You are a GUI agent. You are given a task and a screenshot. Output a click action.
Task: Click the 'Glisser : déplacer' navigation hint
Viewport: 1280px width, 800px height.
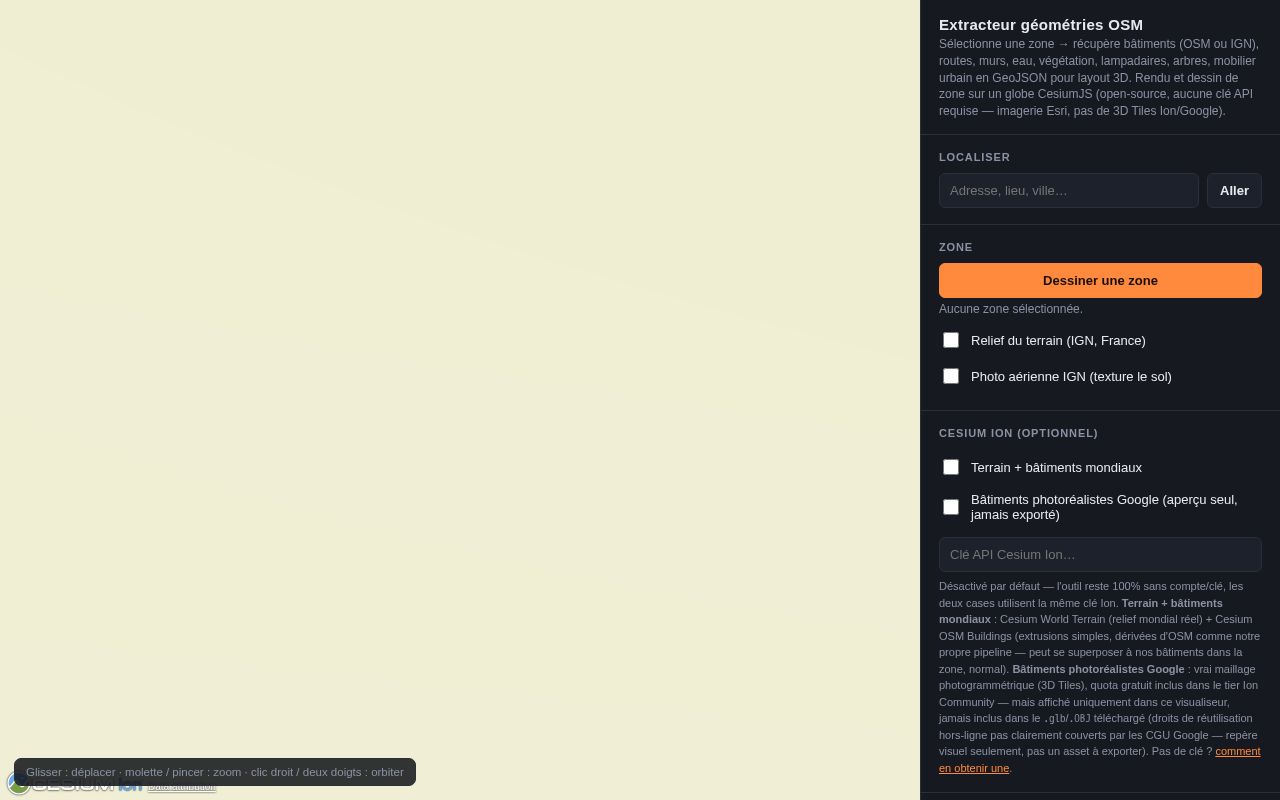pyautogui.click(x=215, y=772)
